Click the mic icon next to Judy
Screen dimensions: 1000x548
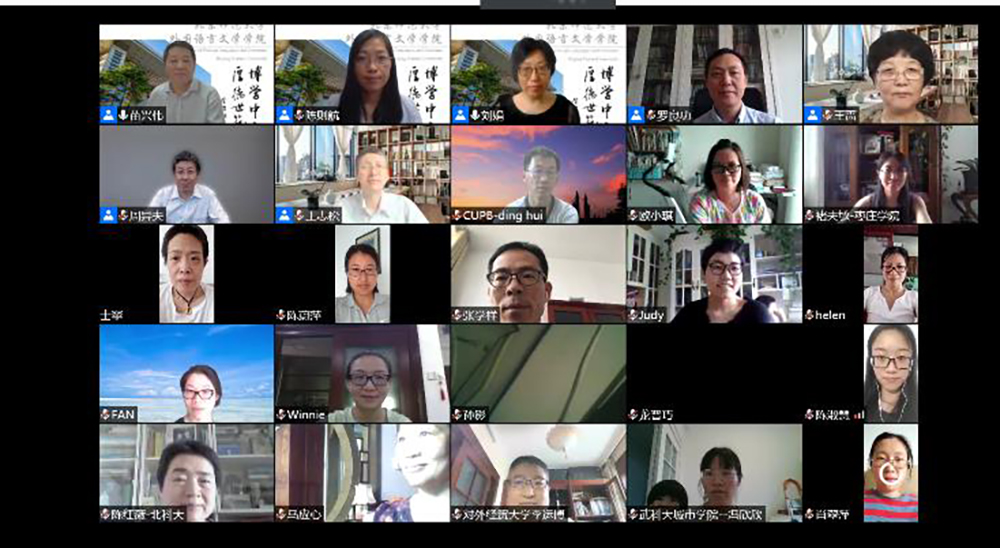coord(633,315)
